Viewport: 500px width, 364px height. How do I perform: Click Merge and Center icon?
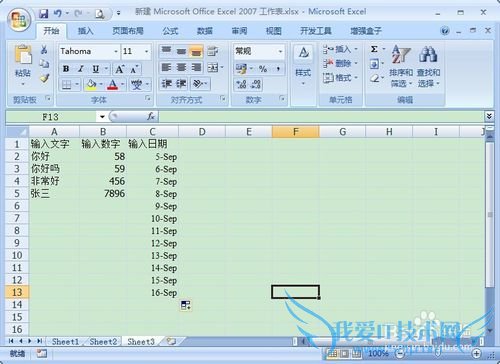212,68
